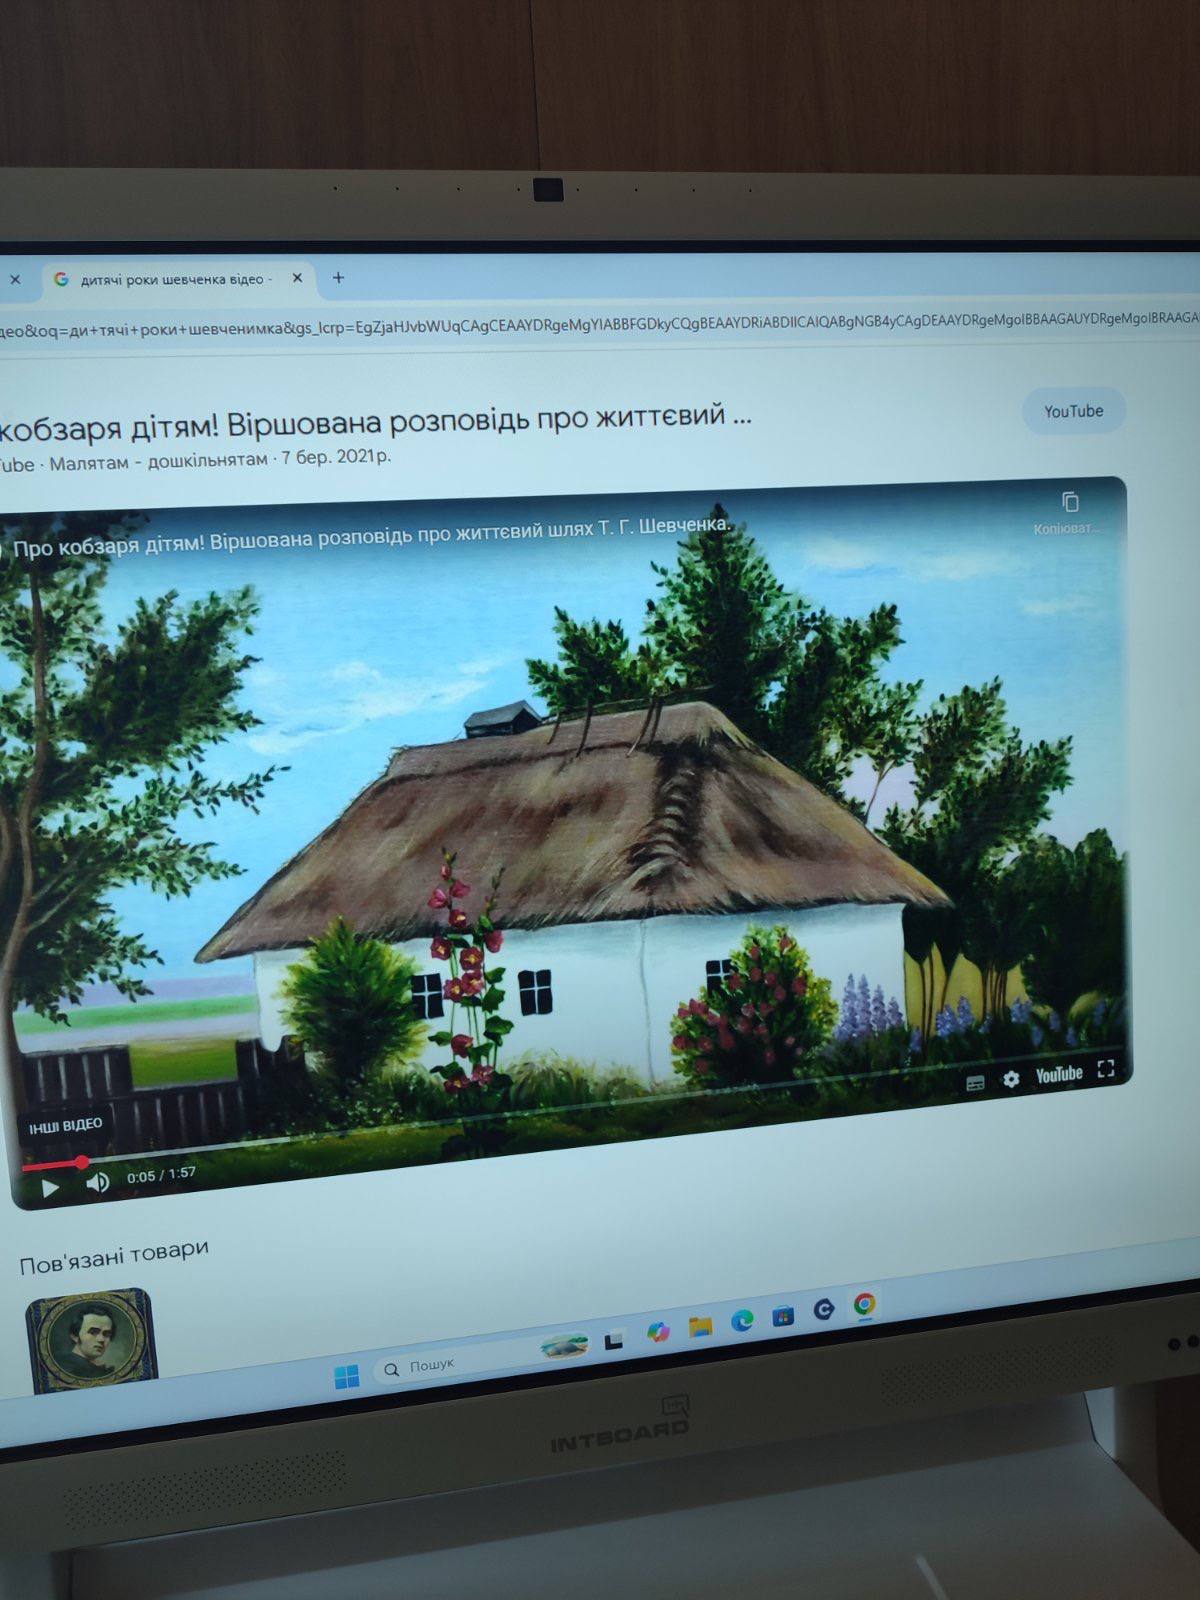Click the YouTube source chip button
This screenshot has width=1200, height=1600.
coord(1073,411)
